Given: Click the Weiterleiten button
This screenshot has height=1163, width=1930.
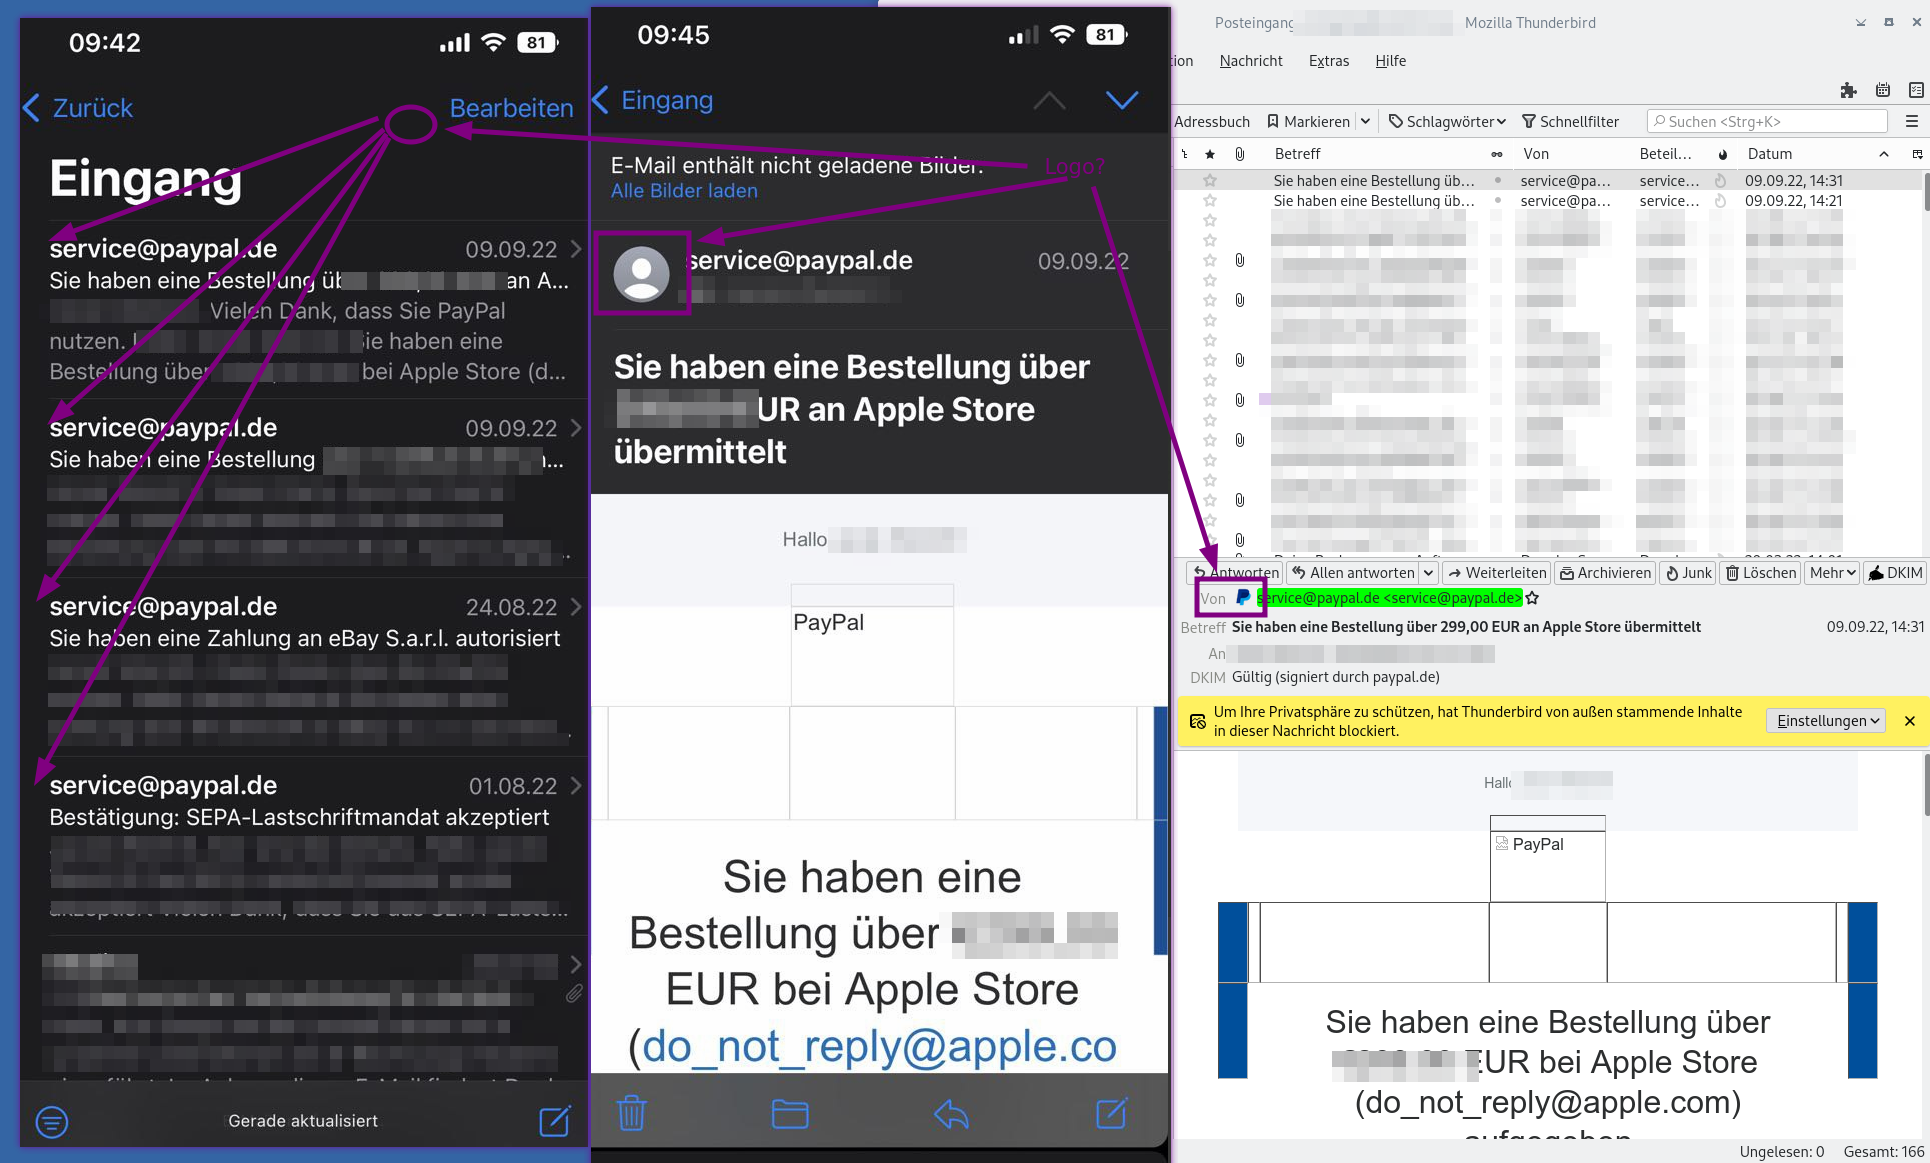Looking at the screenshot, I should click(1497, 573).
